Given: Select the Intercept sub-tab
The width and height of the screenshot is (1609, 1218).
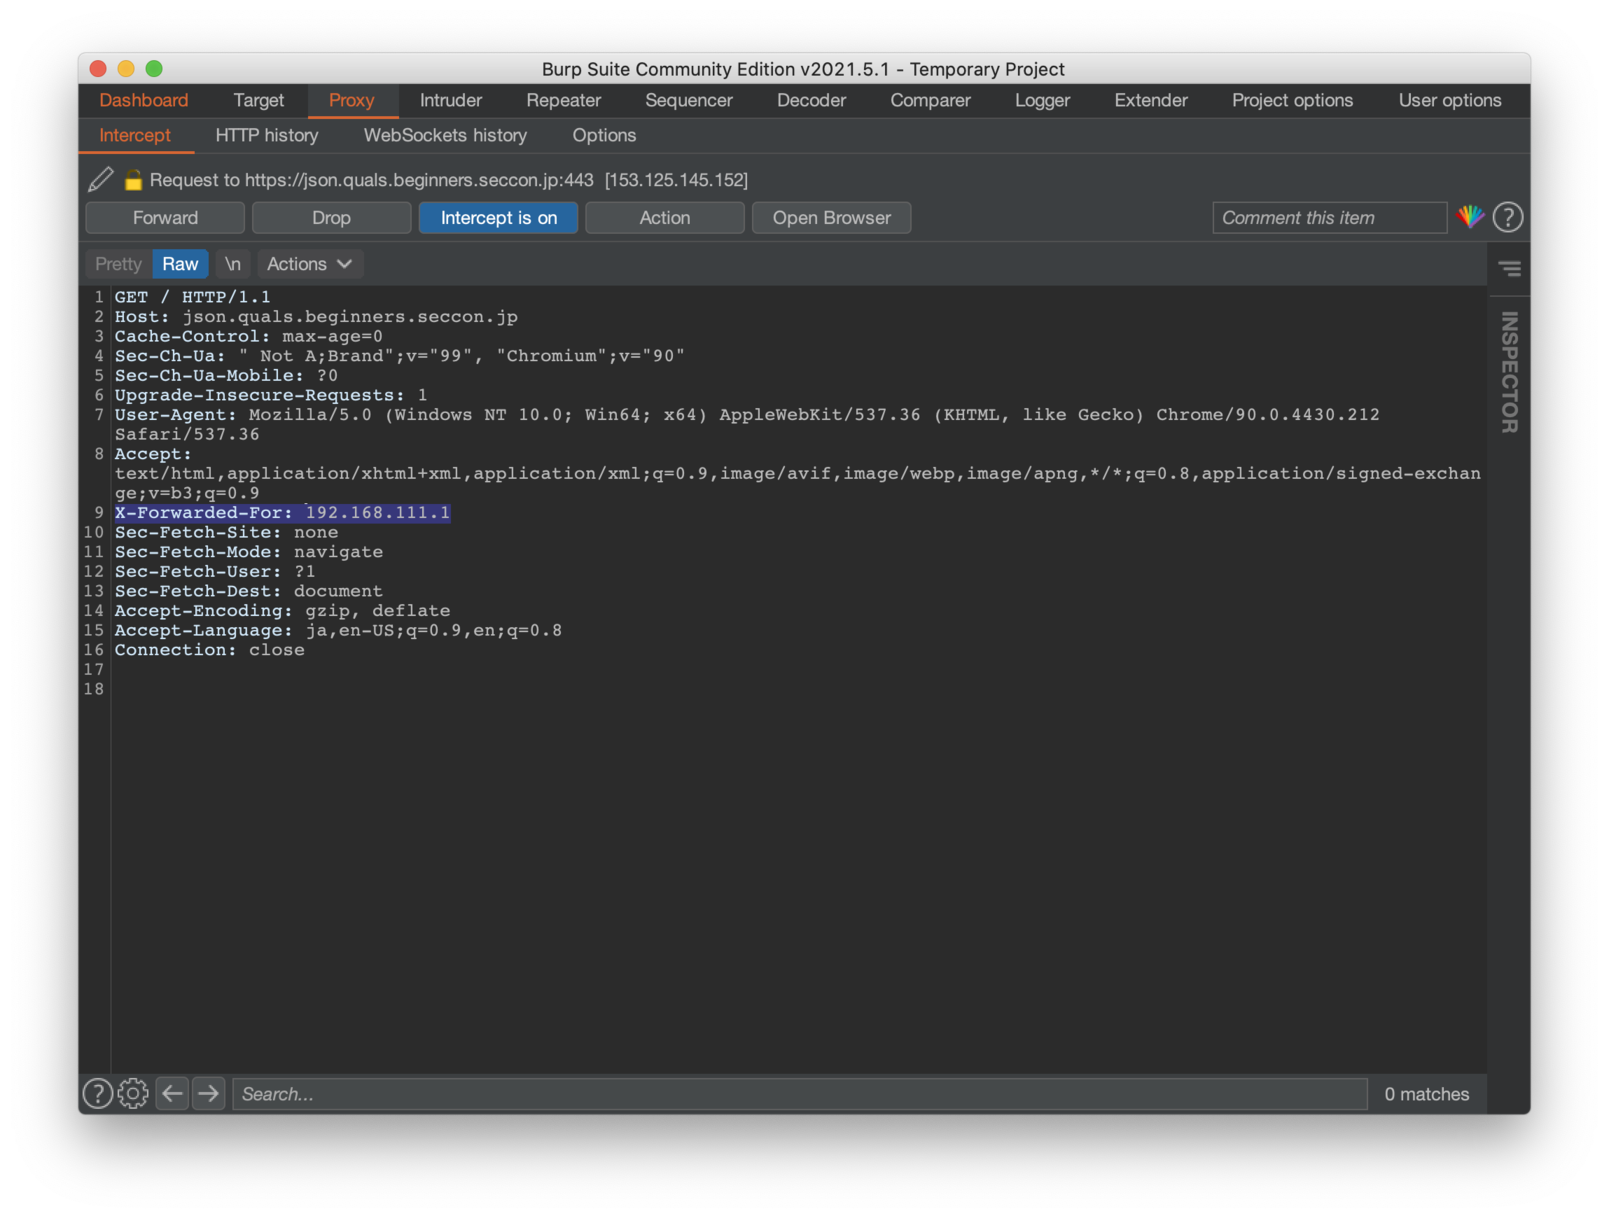Looking at the screenshot, I should [x=135, y=135].
